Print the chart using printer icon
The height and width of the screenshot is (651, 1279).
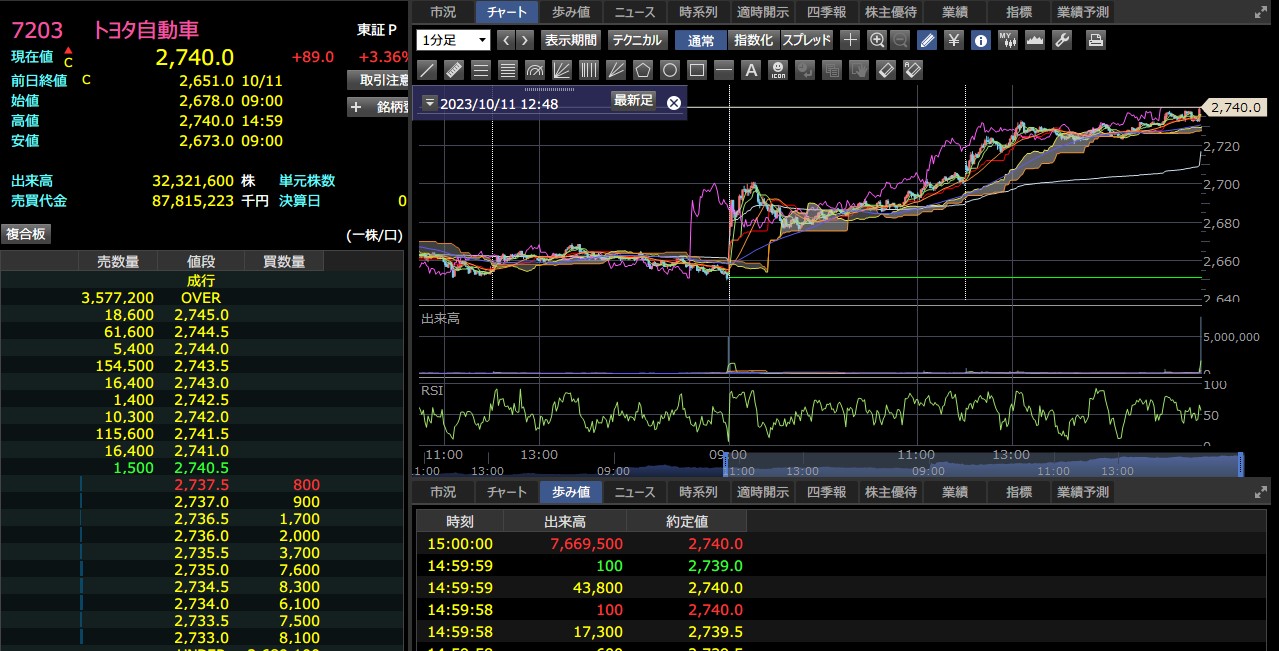pos(1096,40)
